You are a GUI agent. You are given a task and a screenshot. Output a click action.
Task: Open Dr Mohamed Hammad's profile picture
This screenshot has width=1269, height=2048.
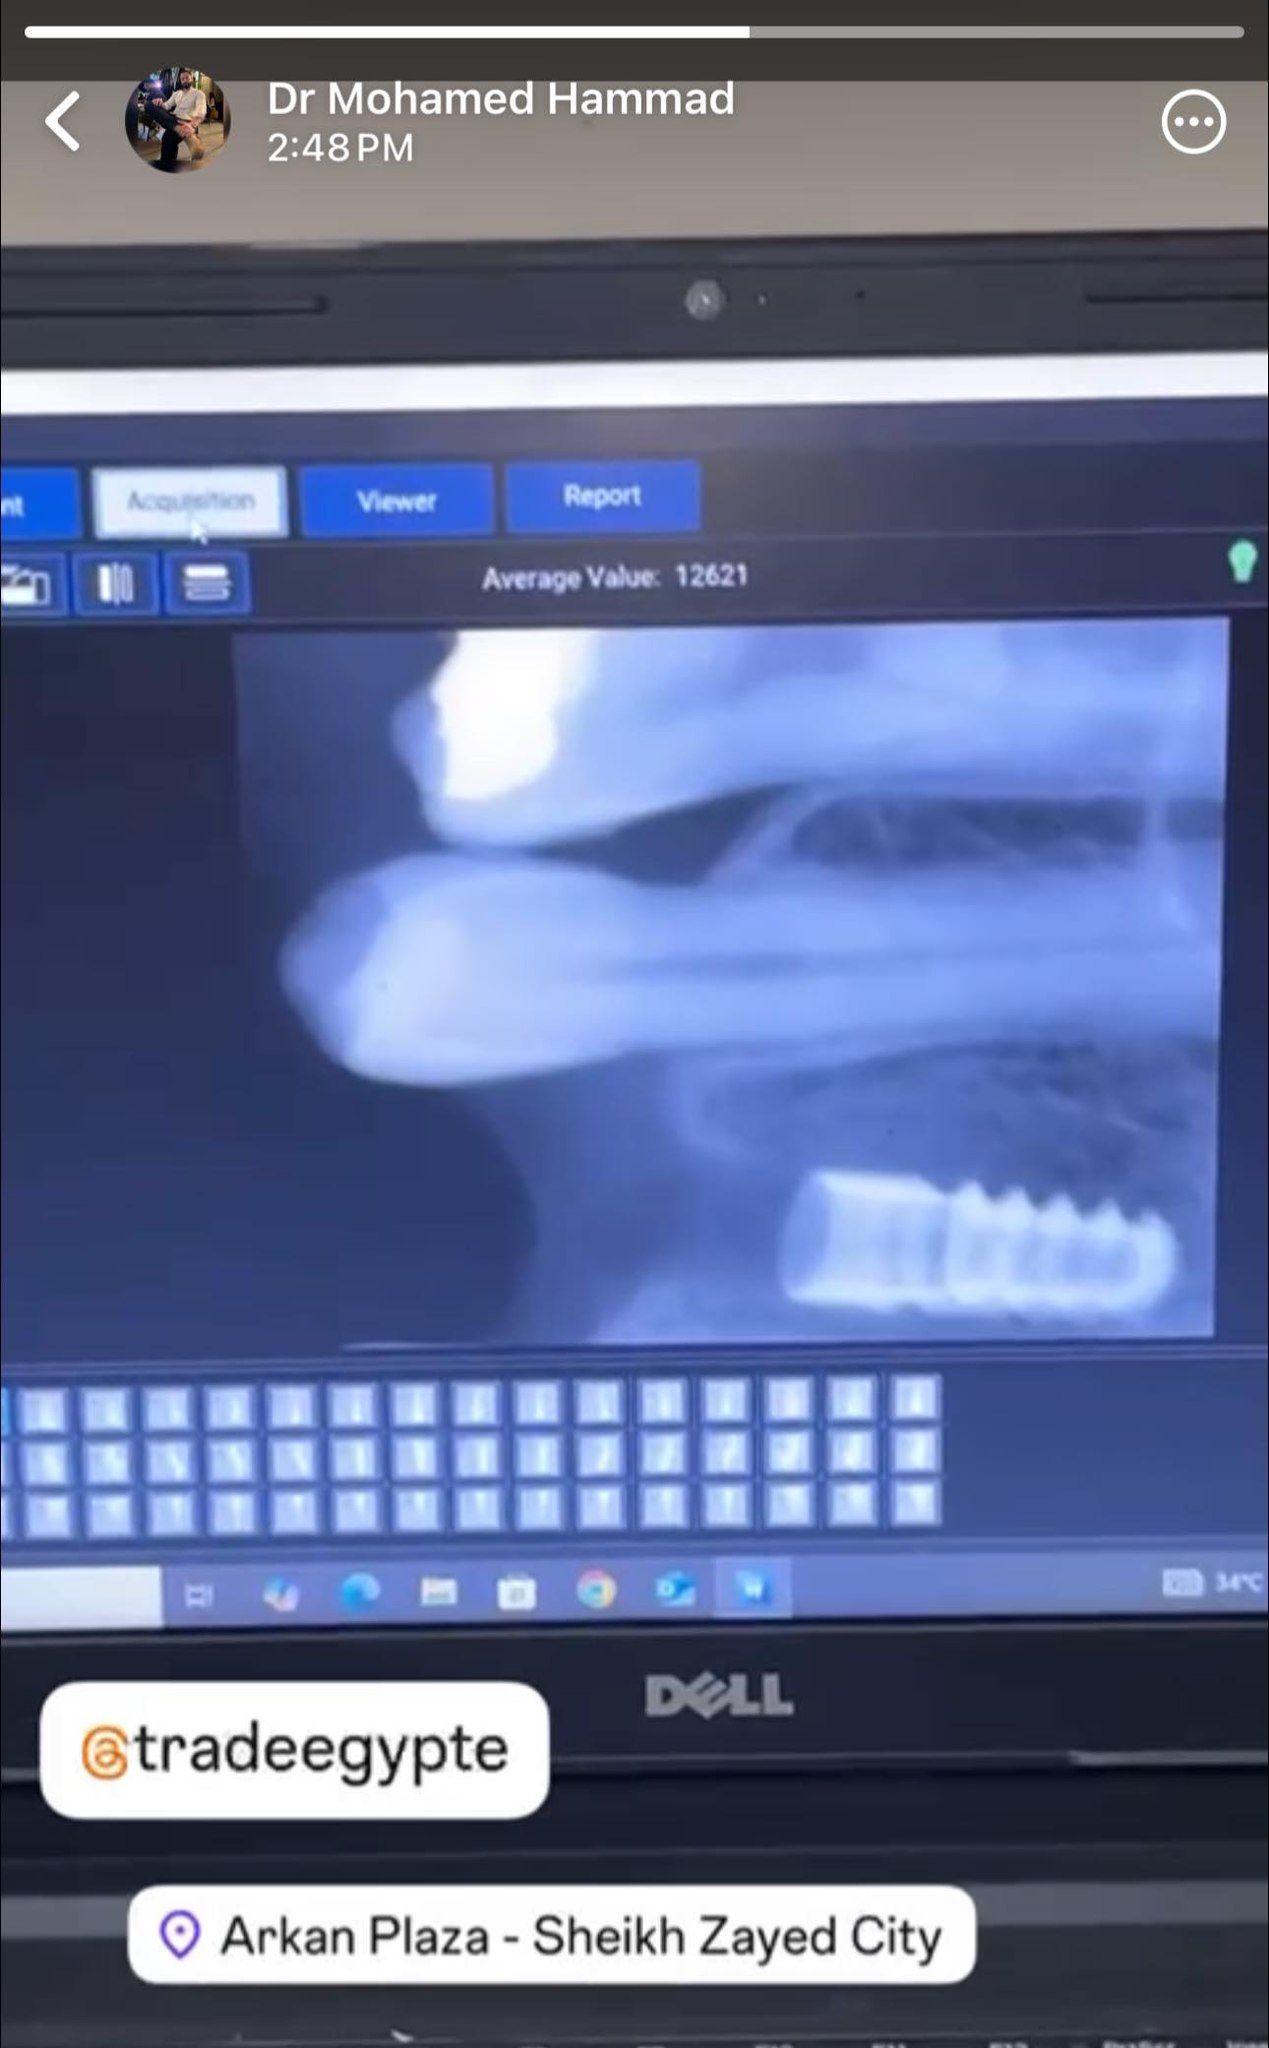[177, 120]
